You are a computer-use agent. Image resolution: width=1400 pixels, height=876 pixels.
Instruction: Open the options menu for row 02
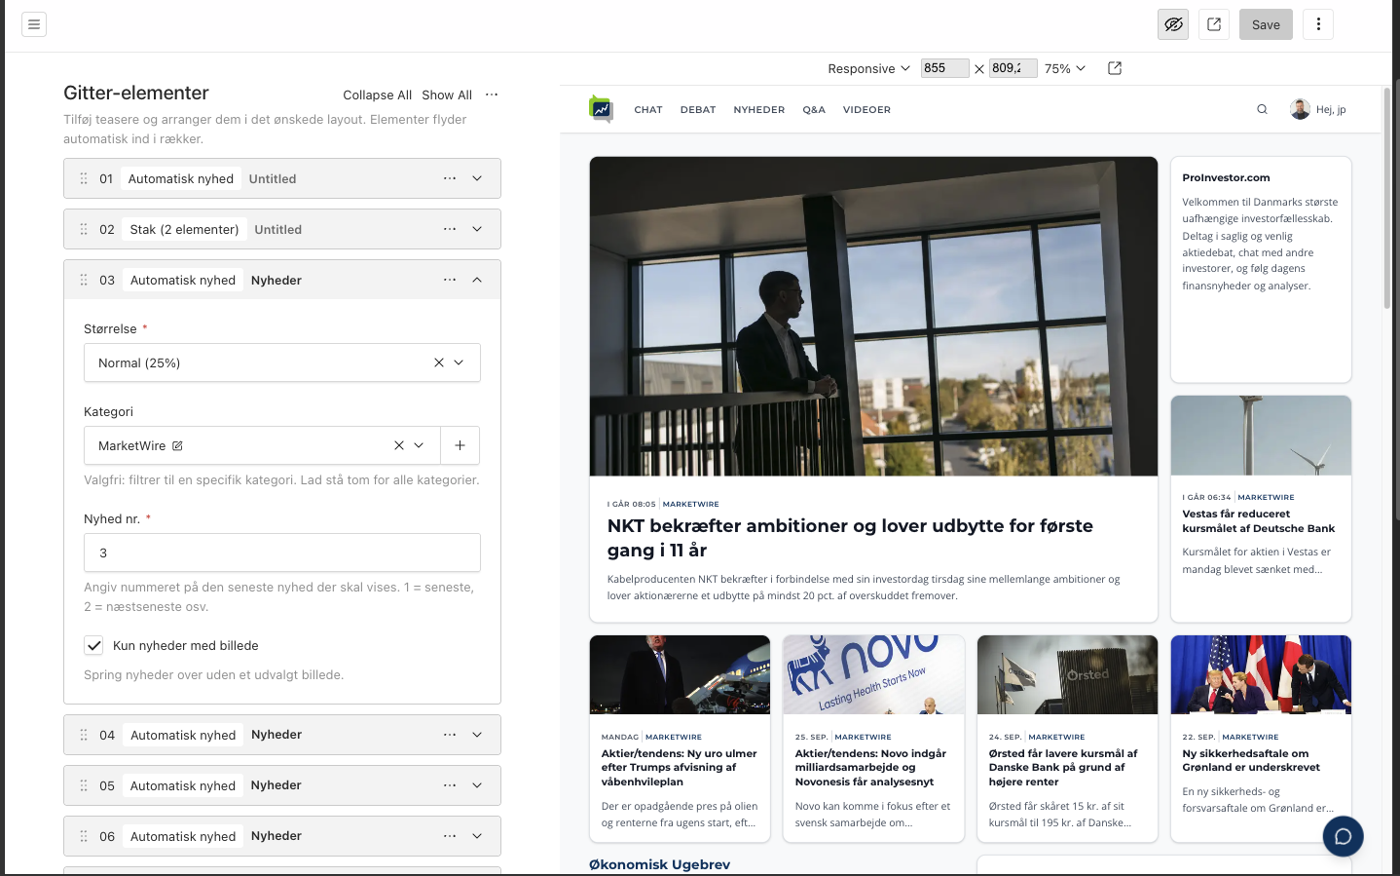[x=450, y=229]
